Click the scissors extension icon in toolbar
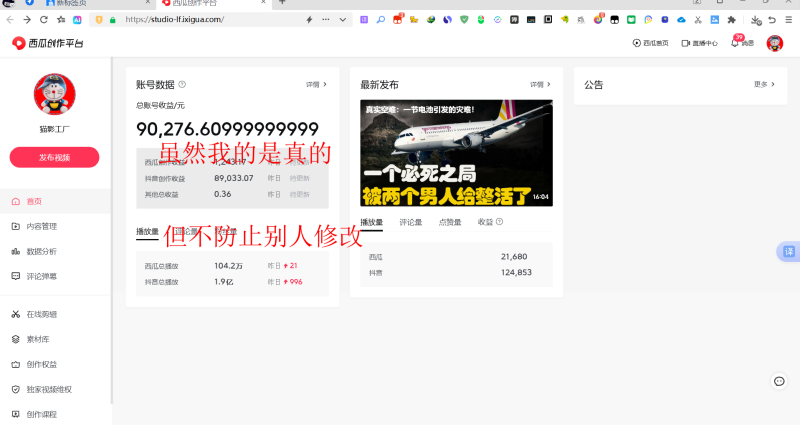The image size is (800, 425). (x=698, y=19)
